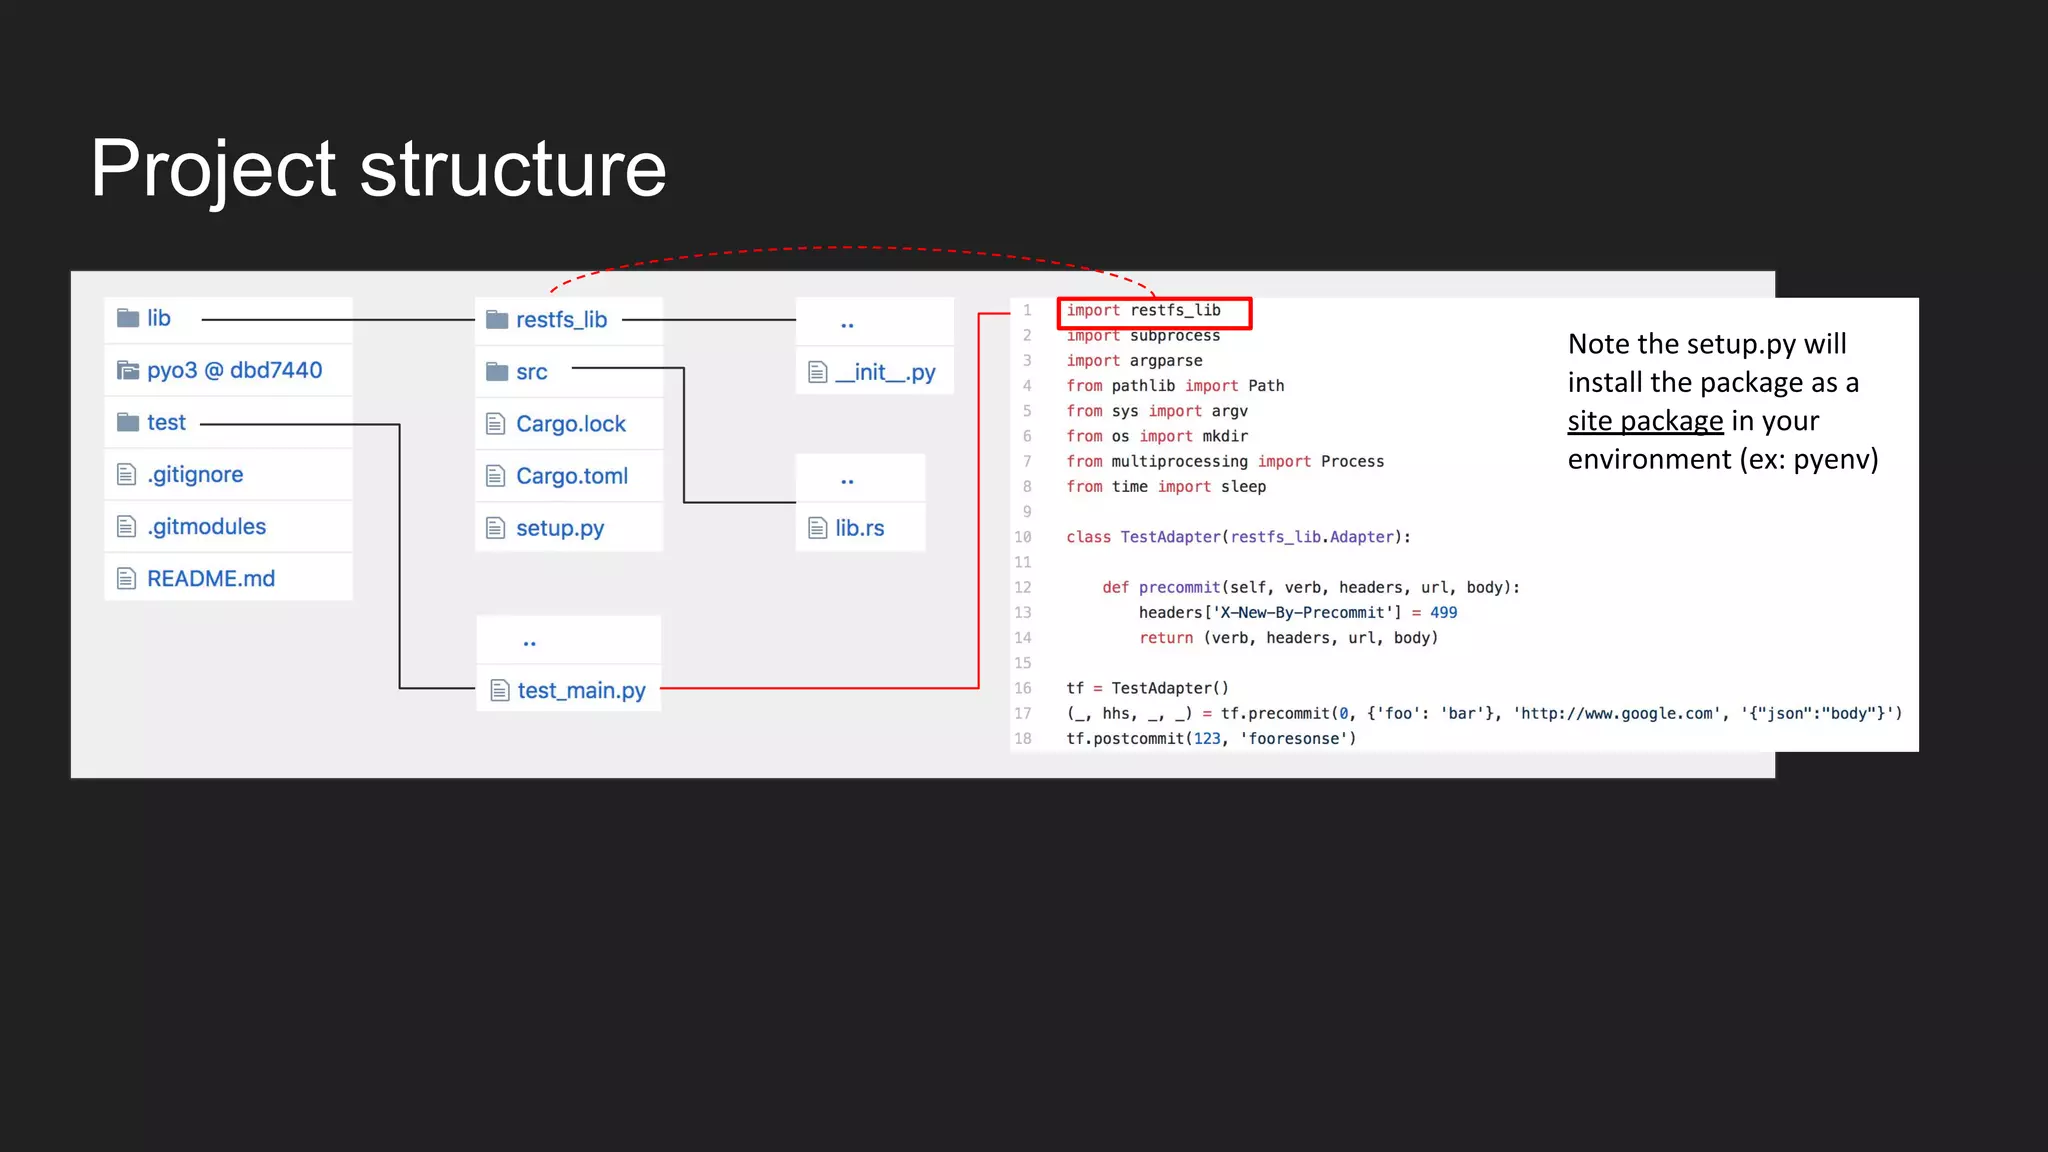This screenshot has height=1152, width=2048.
Task: Click the lib.rs file icon
Action: point(818,528)
